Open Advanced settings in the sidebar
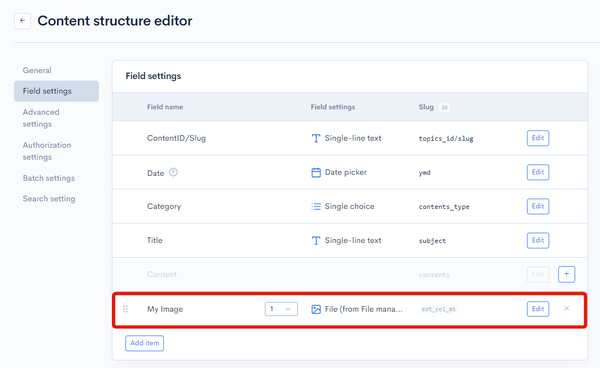This screenshot has width=600, height=368. (x=41, y=118)
